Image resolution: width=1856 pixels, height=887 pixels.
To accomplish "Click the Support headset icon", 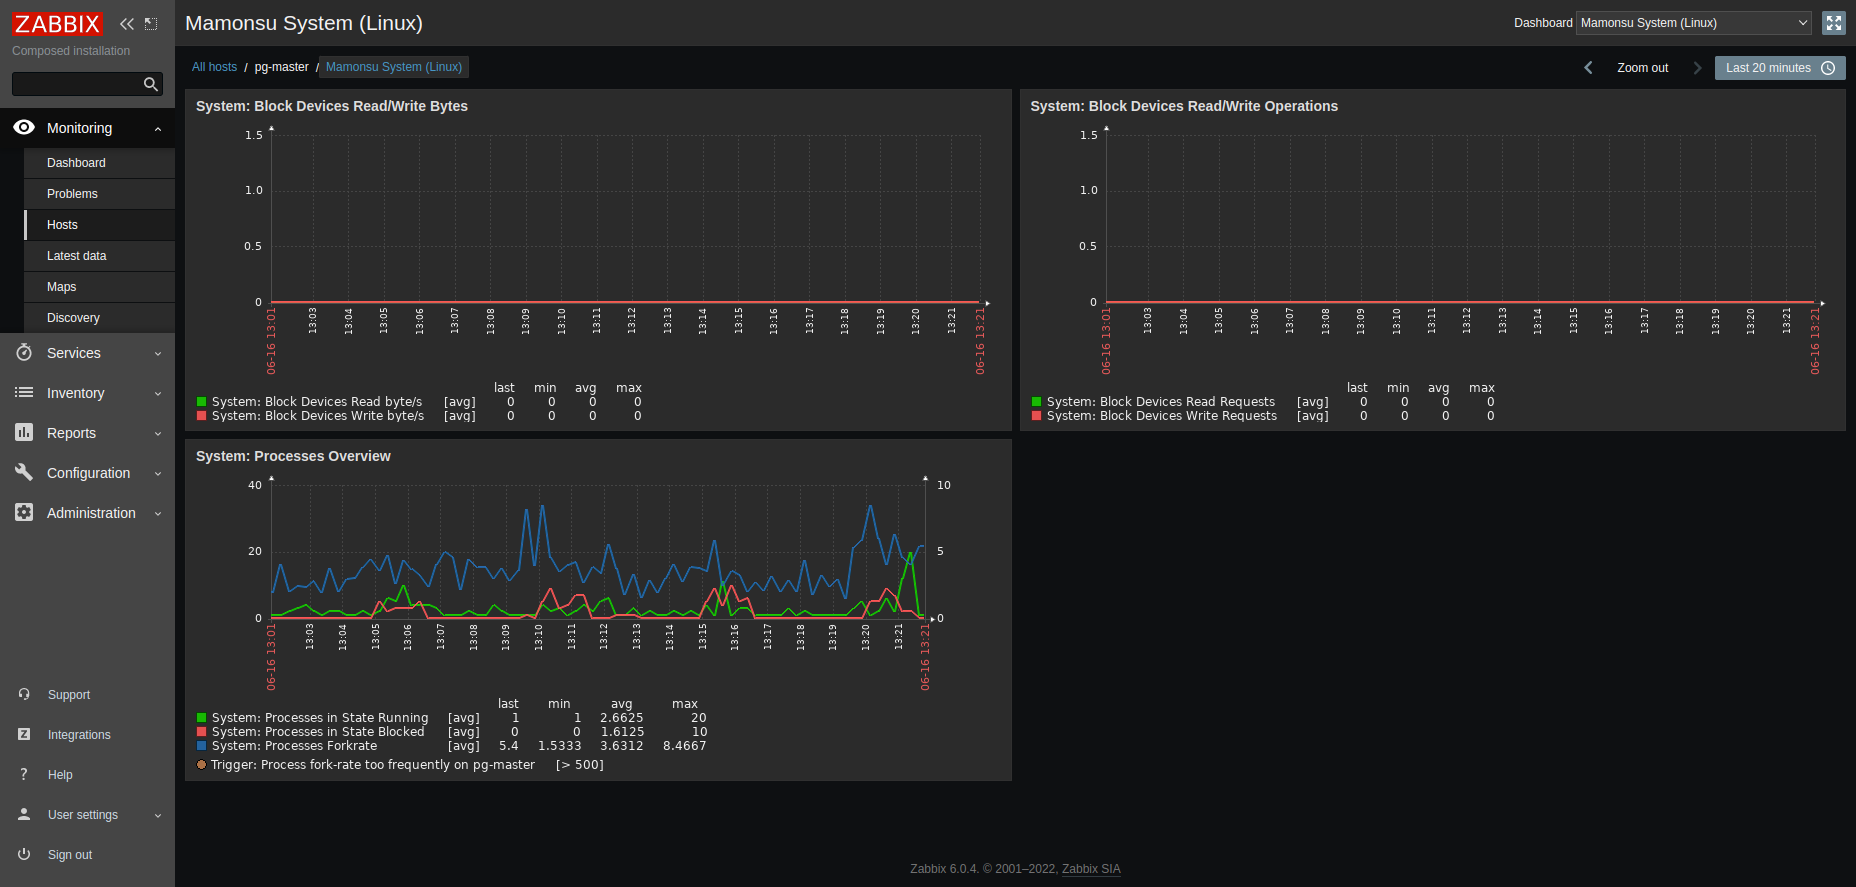I will (24, 694).
